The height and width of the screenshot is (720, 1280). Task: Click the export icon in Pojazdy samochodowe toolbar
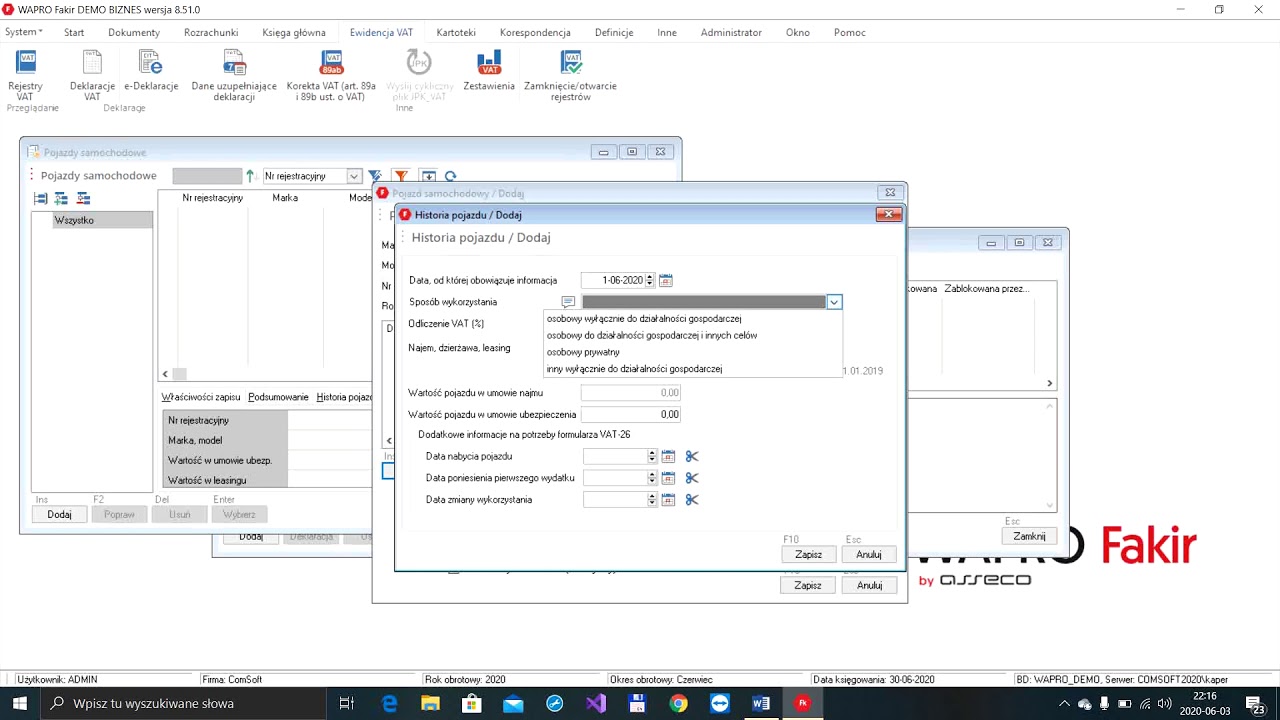(x=428, y=176)
